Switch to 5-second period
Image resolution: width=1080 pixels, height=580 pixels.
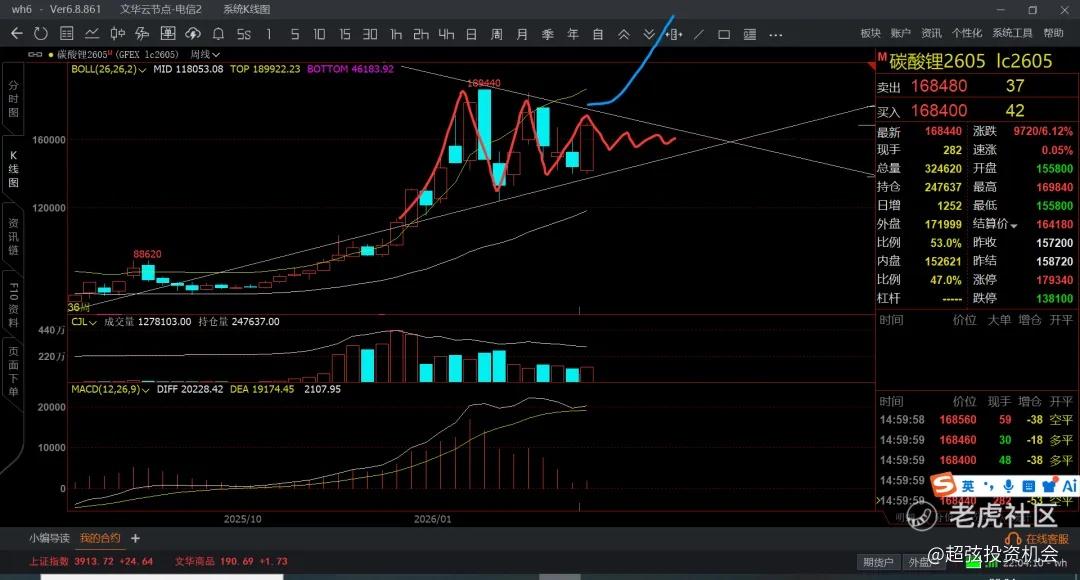pos(244,34)
